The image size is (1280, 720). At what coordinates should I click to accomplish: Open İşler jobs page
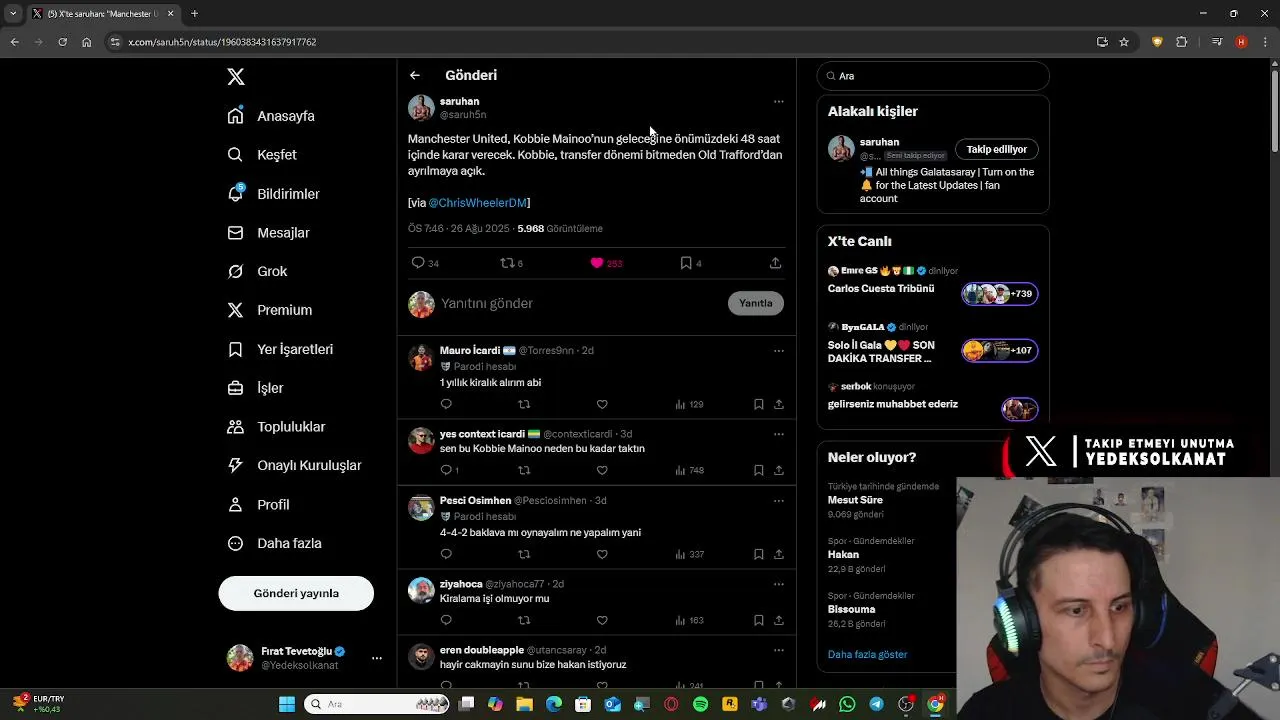pos(255,388)
